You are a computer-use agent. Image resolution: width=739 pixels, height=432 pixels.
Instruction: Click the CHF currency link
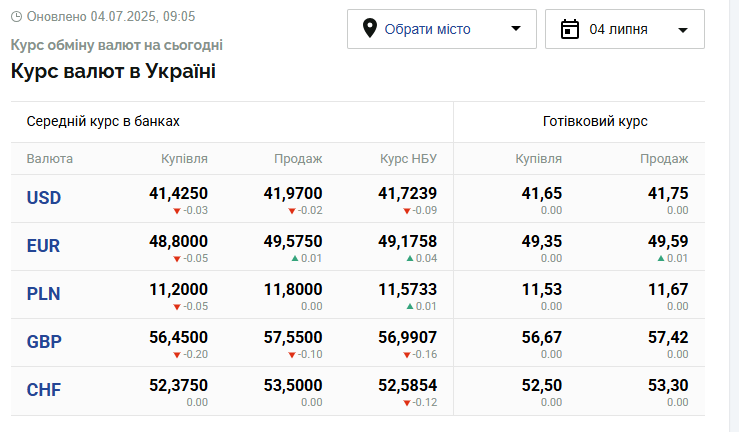point(44,390)
